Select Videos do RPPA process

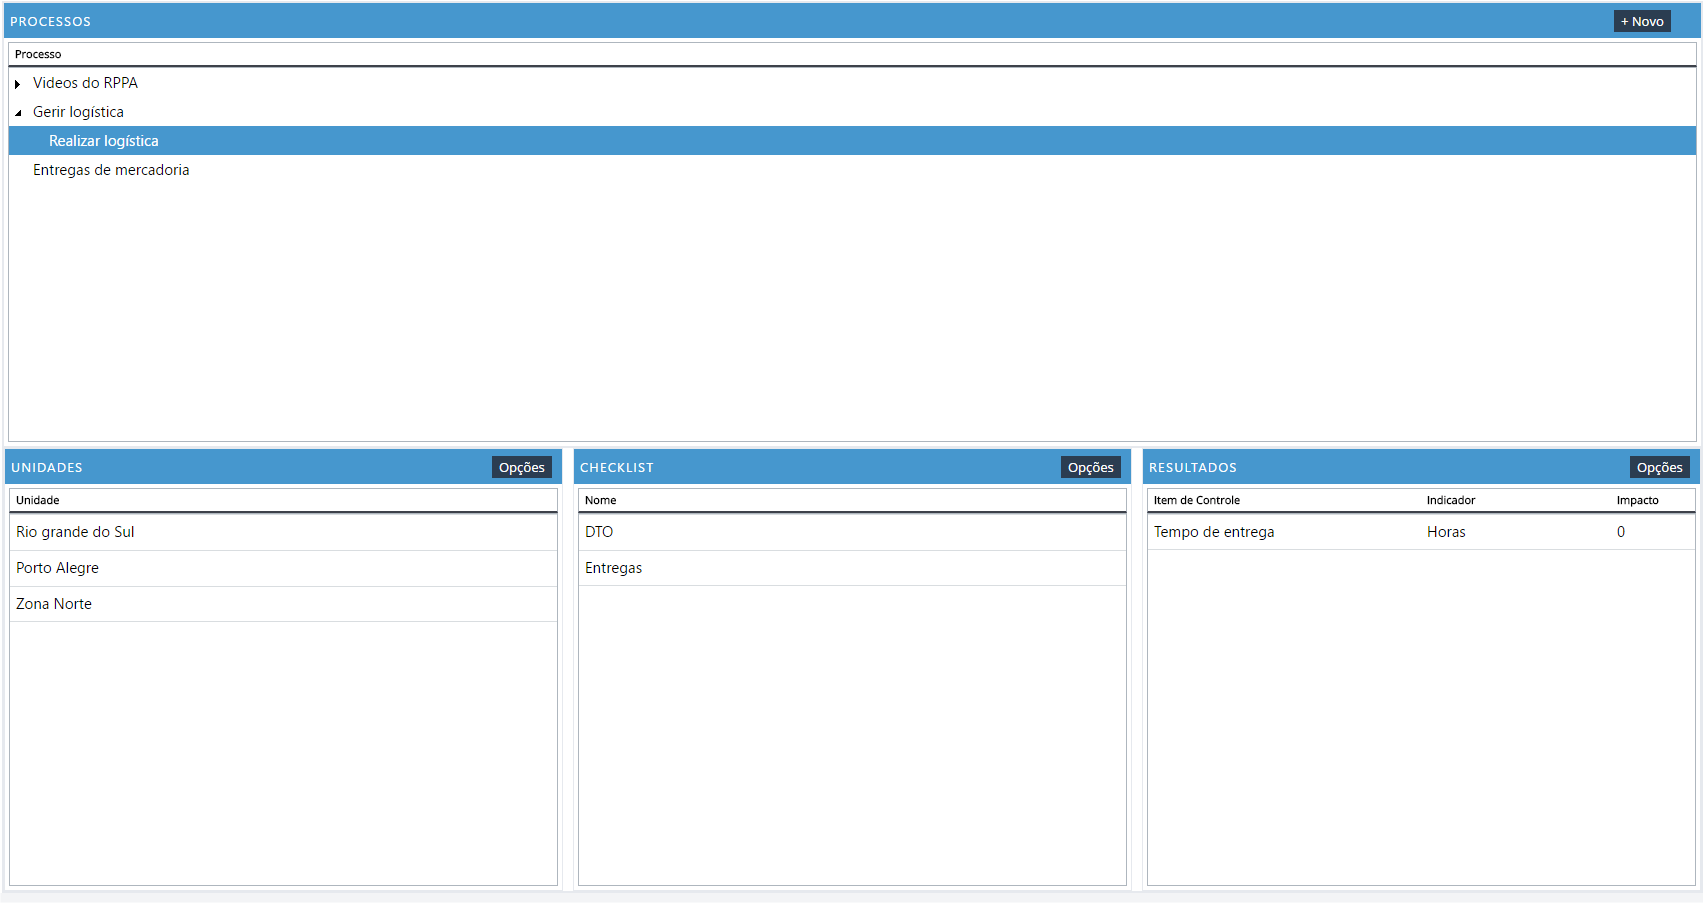pos(85,83)
